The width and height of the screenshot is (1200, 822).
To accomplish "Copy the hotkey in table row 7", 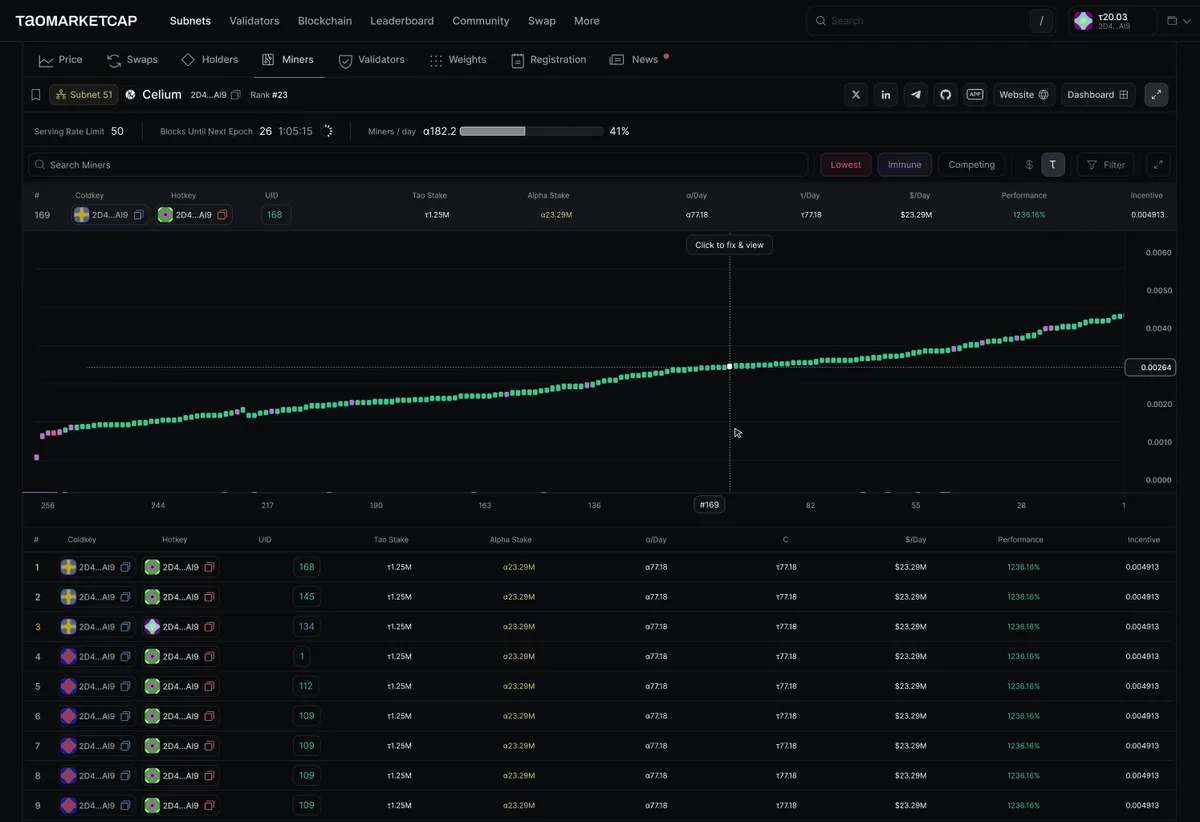I will (x=210, y=746).
